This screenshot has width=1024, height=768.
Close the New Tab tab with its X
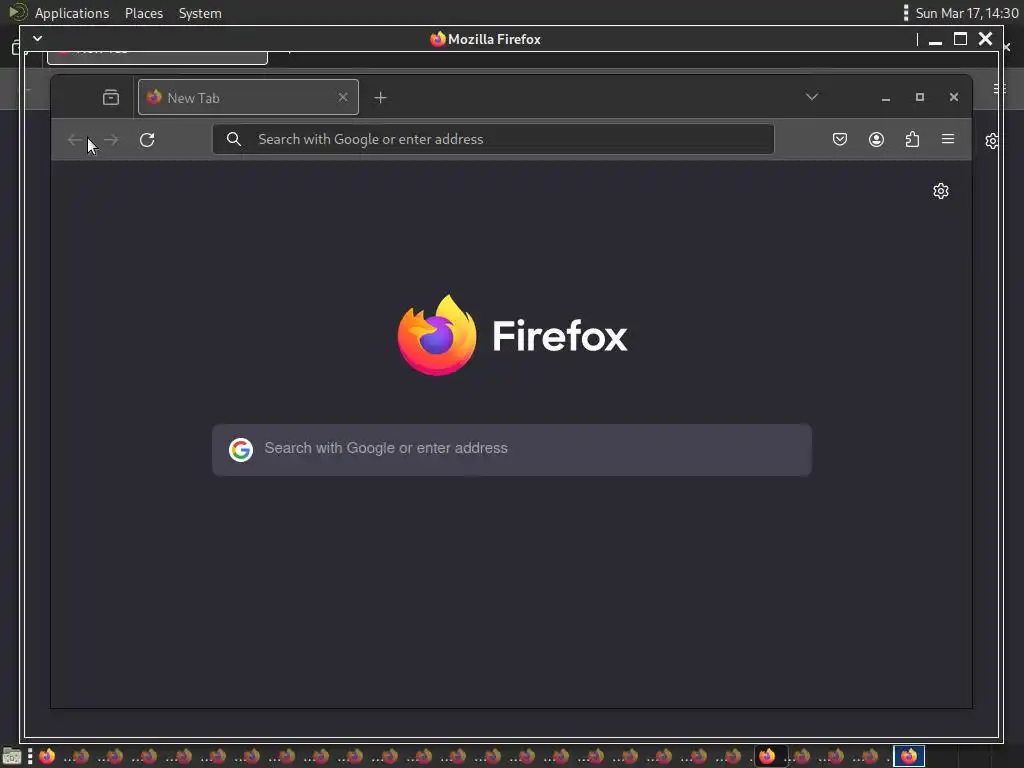(x=343, y=97)
